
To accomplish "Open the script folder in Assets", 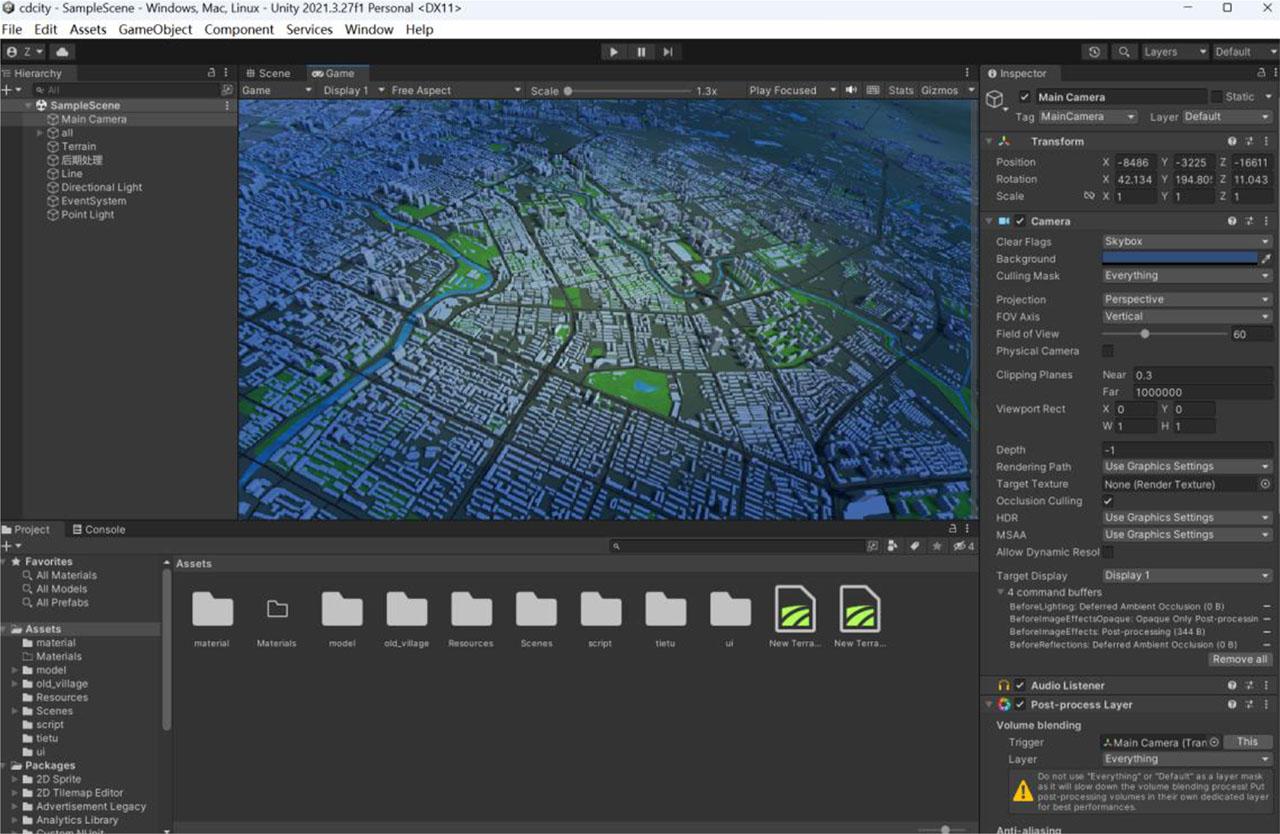I will [x=600, y=610].
